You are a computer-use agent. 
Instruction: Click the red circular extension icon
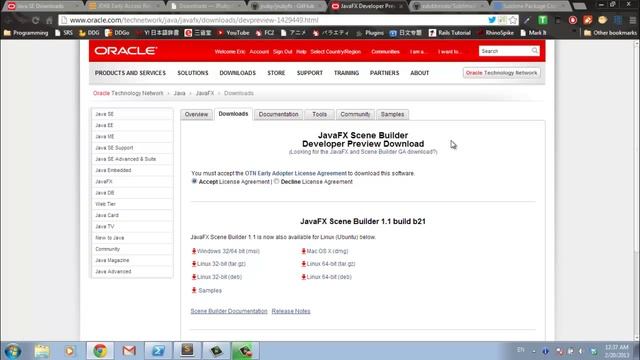pos(573,20)
